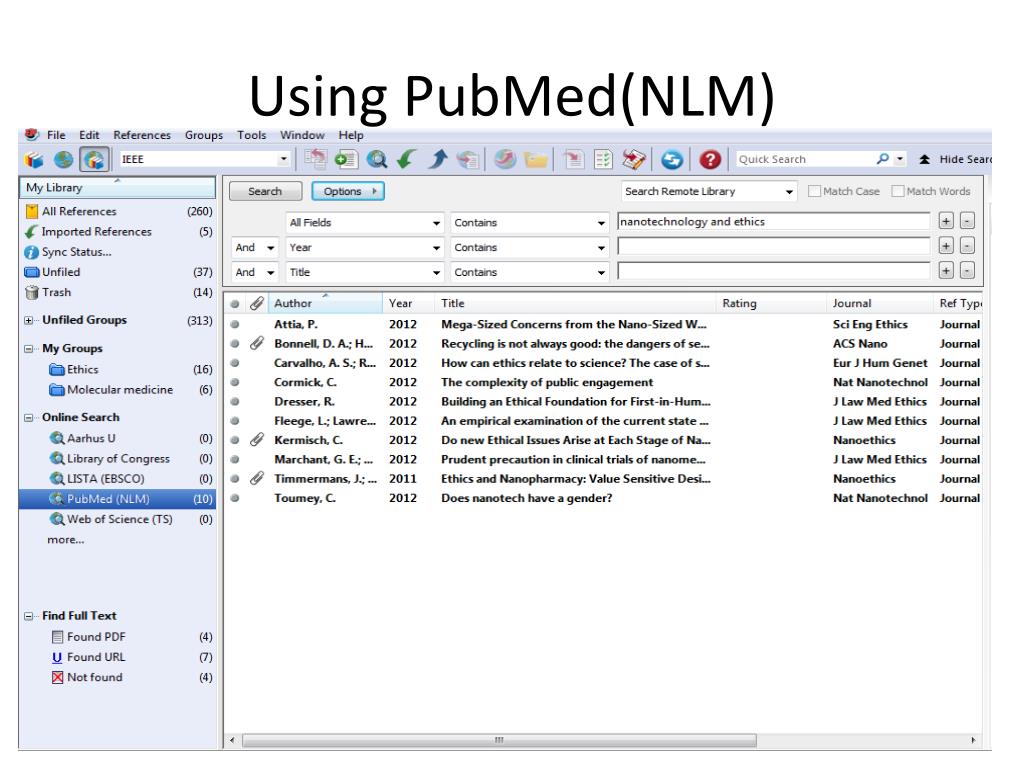Image resolution: width=1024 pixels, height=768 pixels.
Task: Click the Trash bin icon in sidebar
Action: pyautogui.click(x=32, y=293)
